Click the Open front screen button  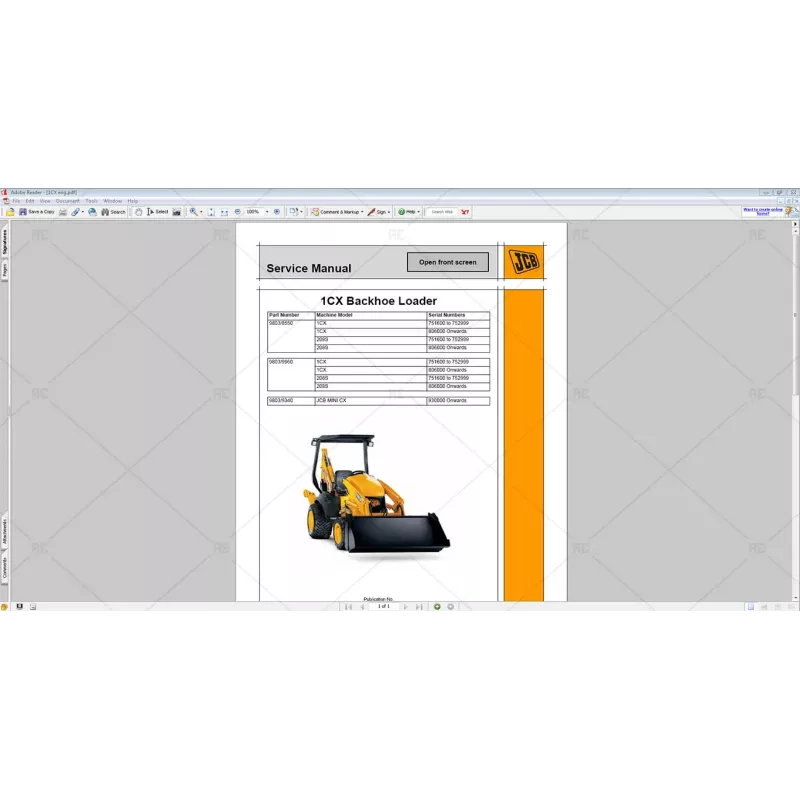point(447,262)
